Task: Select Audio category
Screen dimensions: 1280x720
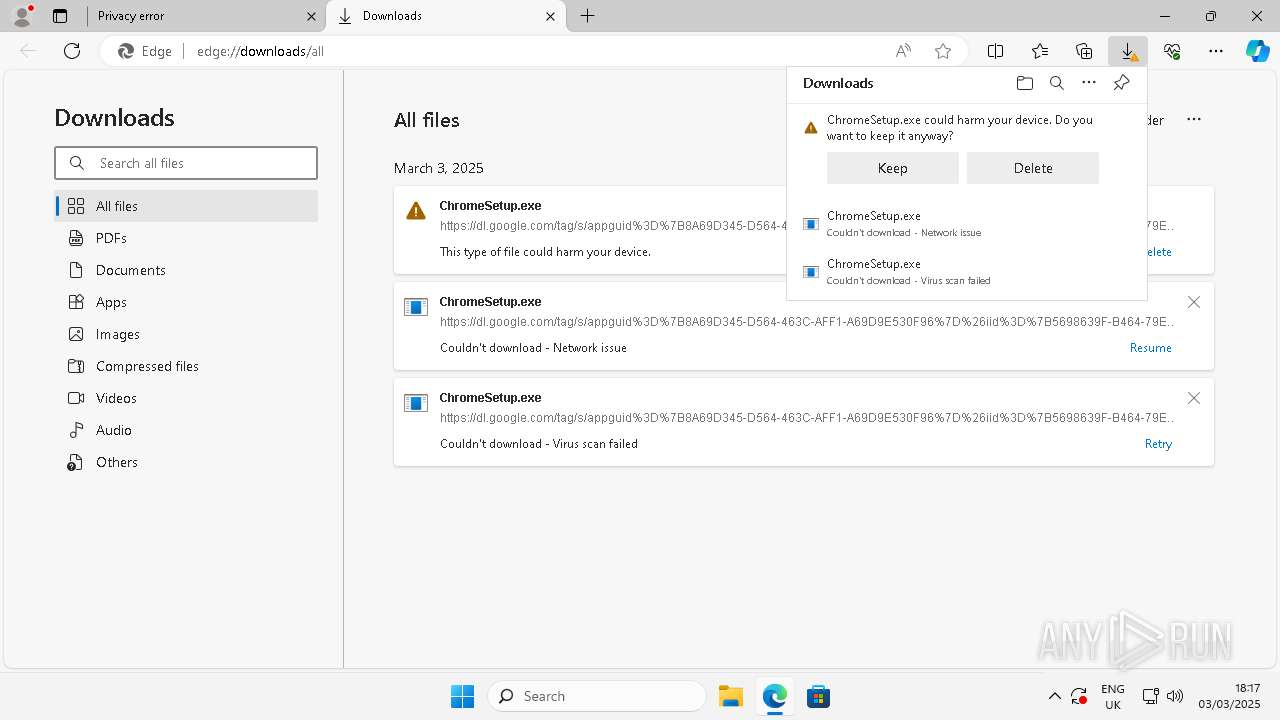Action: [x=186, y=430]
